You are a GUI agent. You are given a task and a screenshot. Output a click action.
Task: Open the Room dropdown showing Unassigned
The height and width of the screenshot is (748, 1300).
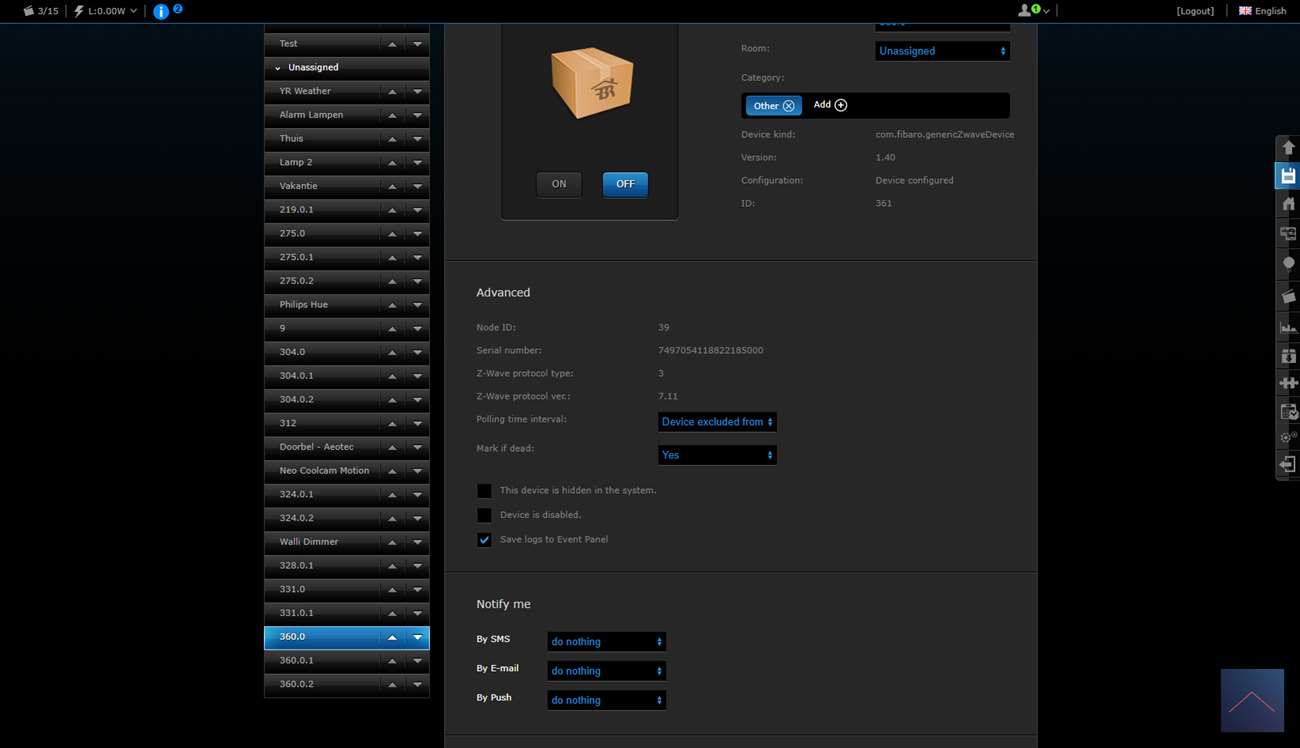tap(942, 51)
